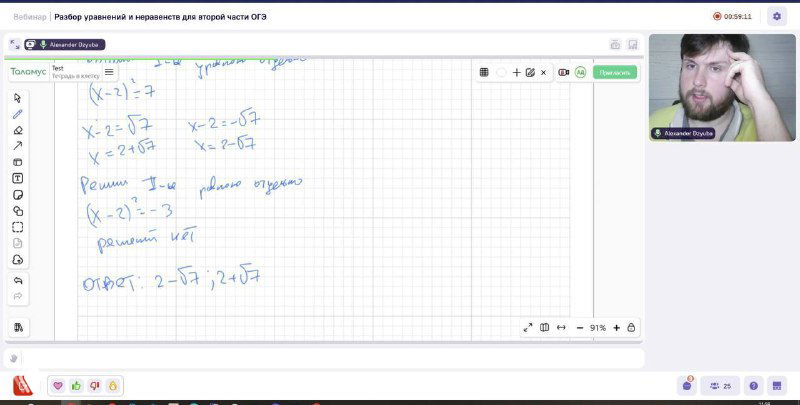Open the board hamburger menu

pyautogui.click(x=109, y=72)
